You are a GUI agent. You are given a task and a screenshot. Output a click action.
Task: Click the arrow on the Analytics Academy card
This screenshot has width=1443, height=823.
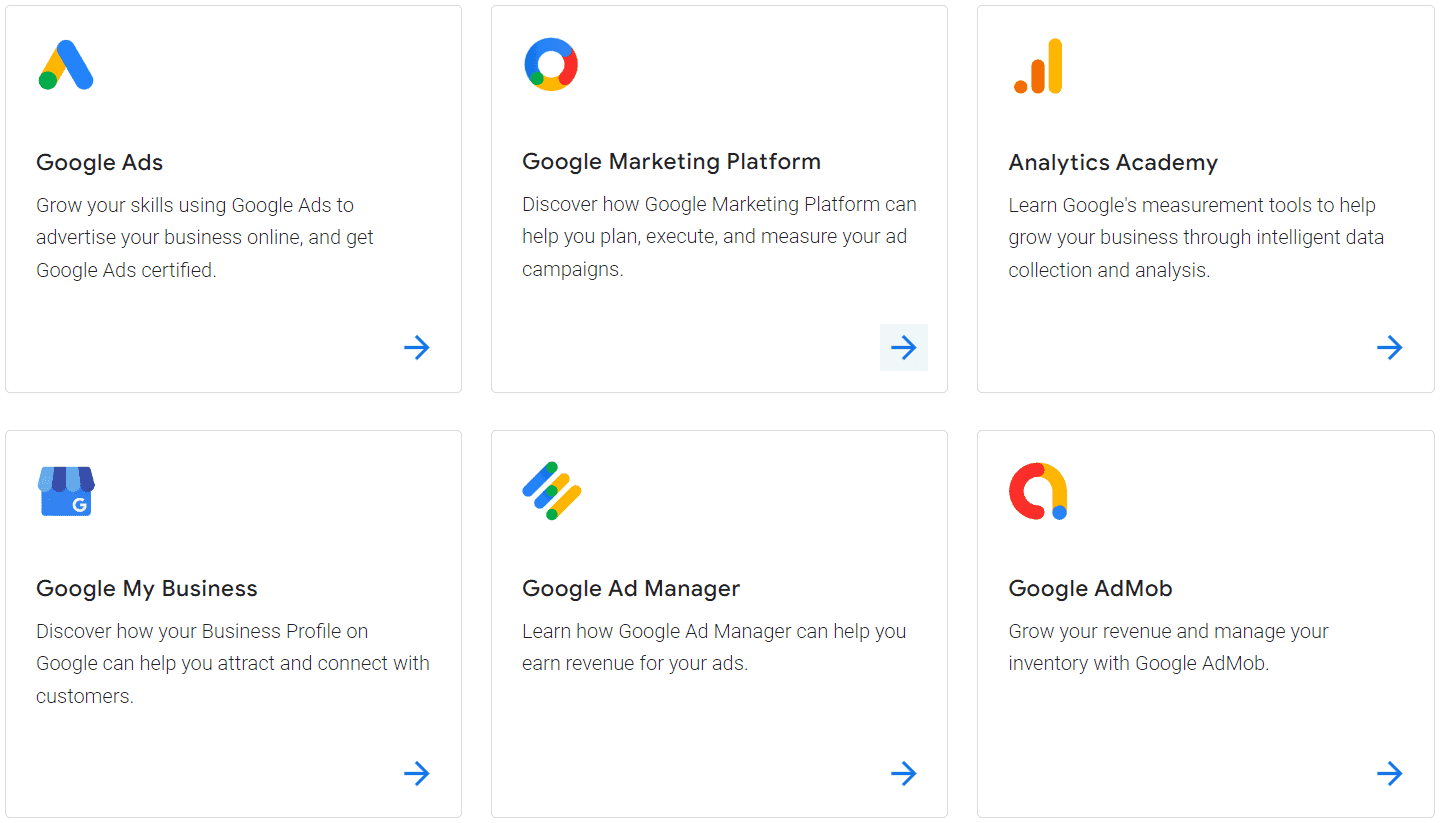pos(1389,347)
